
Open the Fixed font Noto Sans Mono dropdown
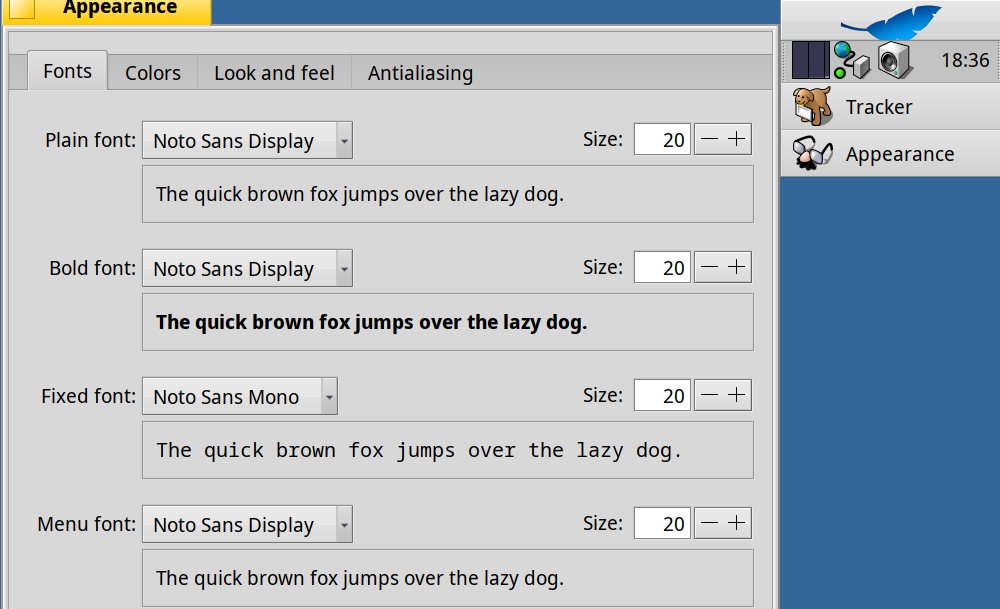[x=240, y=397]
